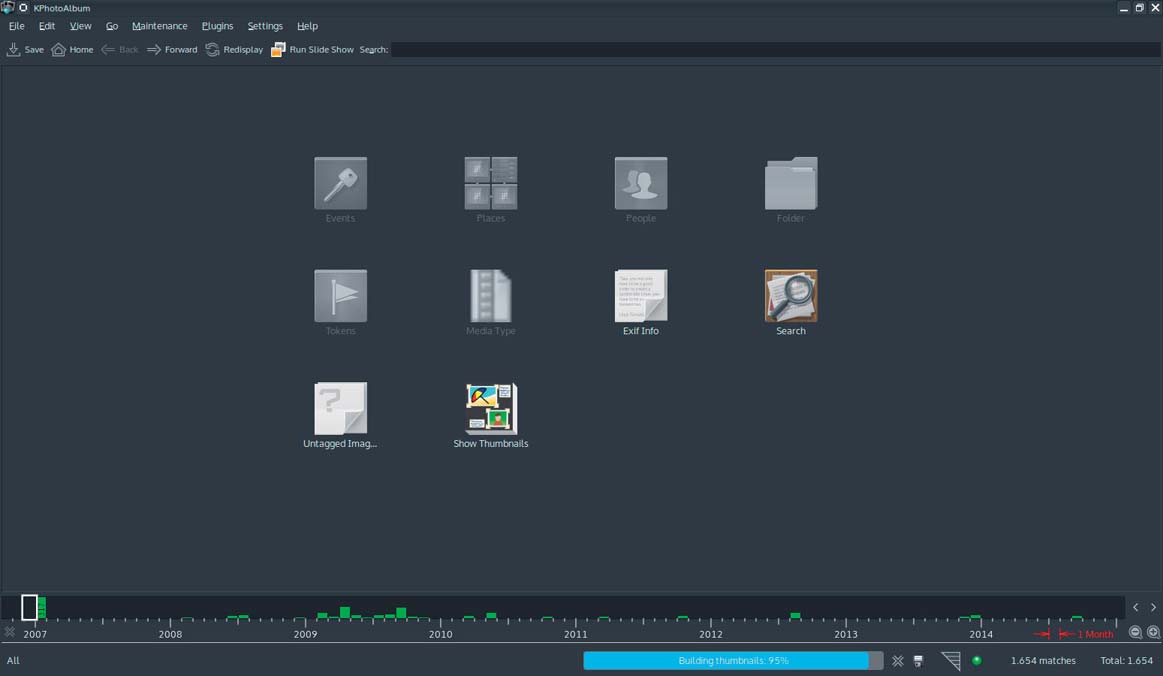Viewport: 1163px width, 676px height.
Task: Open the Plugins menu
Action: tap(217, 26)
